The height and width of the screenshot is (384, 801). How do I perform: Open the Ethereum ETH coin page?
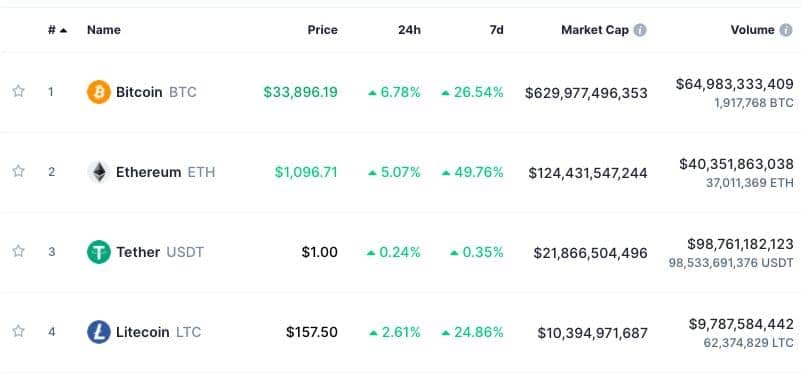point(166,172)
